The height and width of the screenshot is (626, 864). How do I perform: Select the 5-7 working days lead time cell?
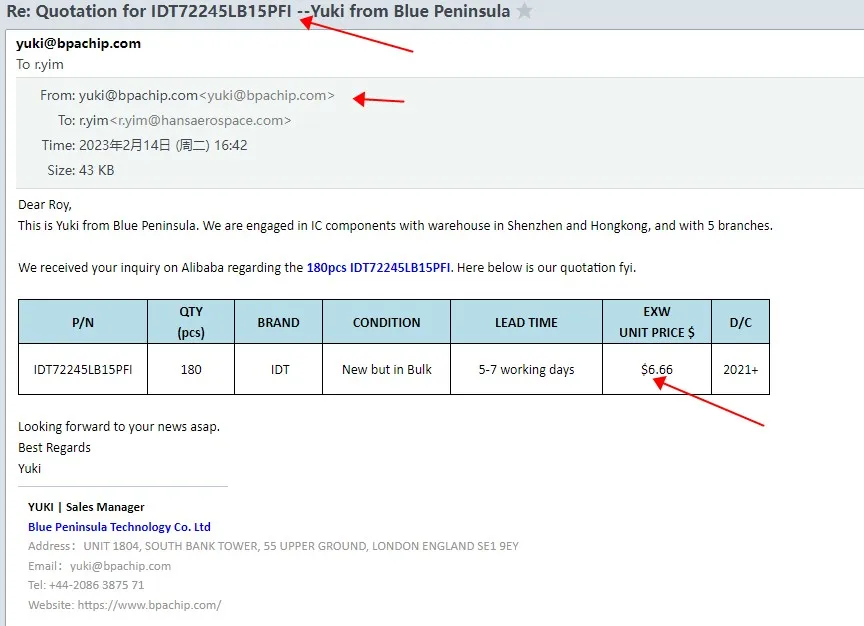click(526, 368)
